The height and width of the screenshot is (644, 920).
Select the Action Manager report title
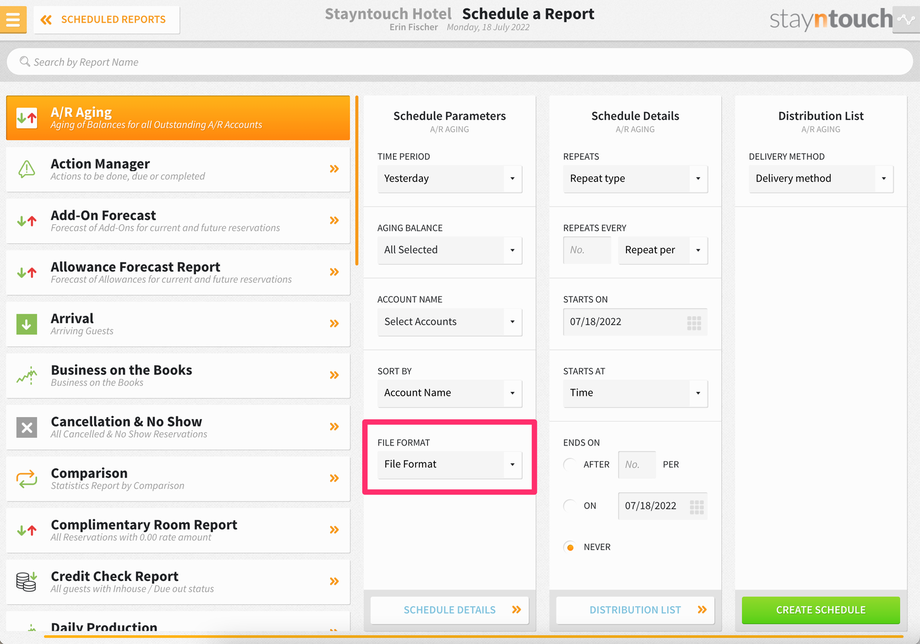(x=100, y=164)
